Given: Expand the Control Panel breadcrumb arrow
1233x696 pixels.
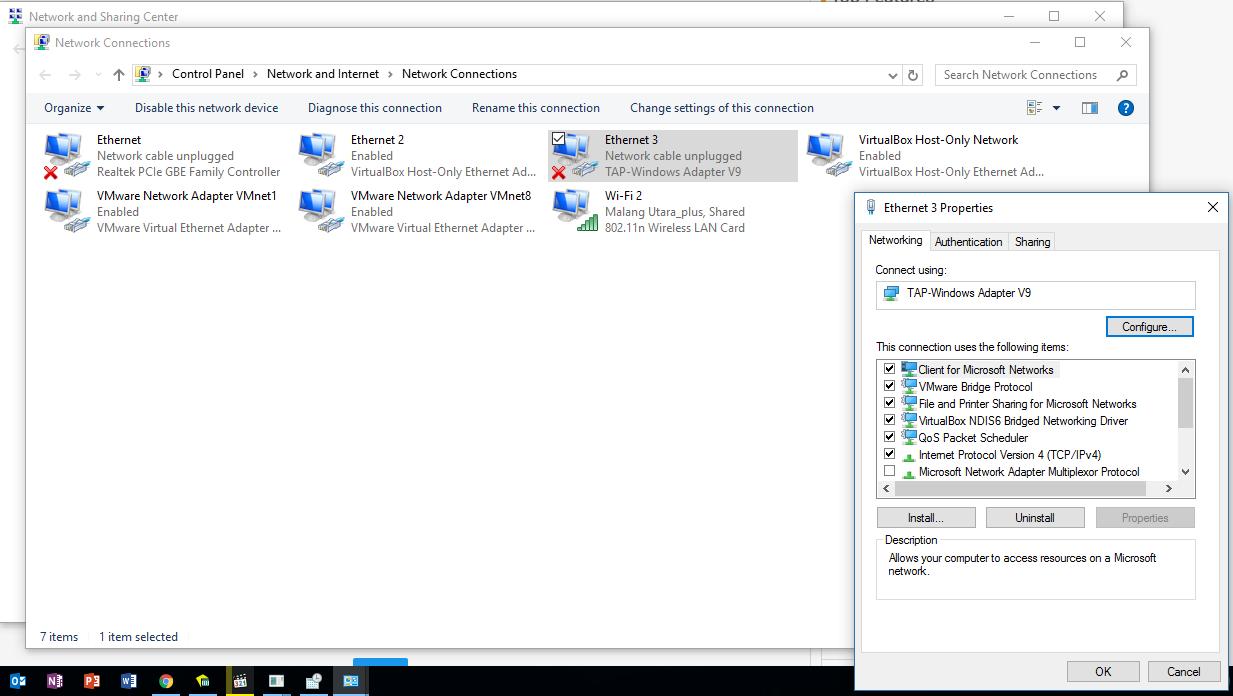Looking at the screenshot, I should coord(256,74).
